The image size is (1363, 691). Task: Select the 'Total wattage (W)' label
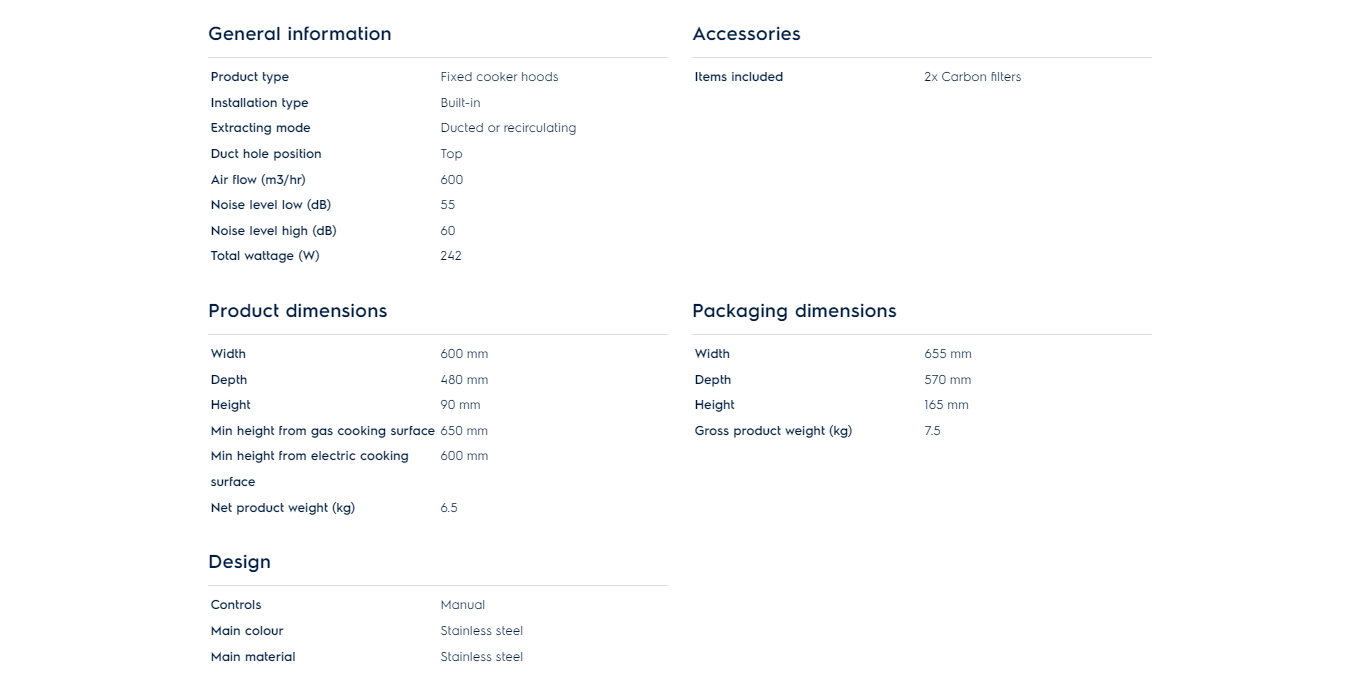pos(265,256)
